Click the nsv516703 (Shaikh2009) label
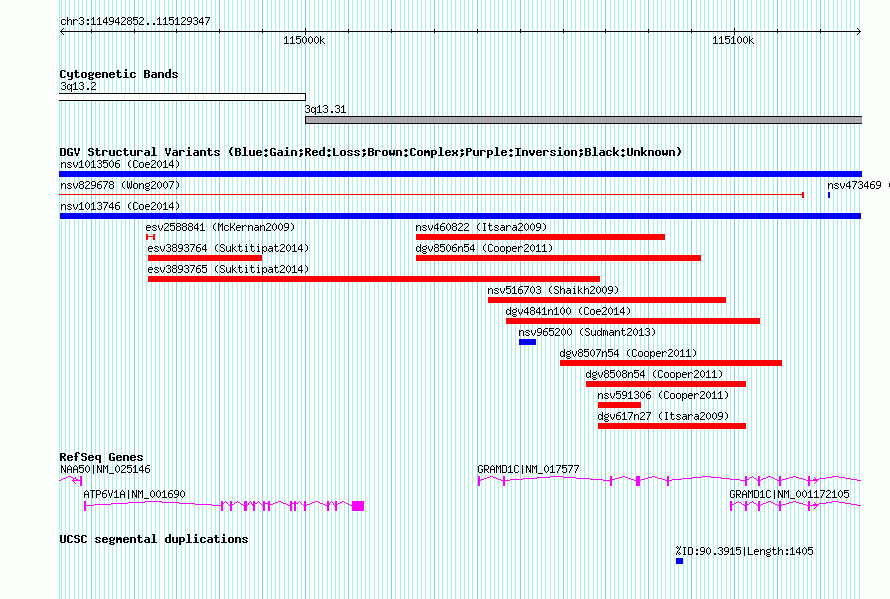 coord(553,290)
